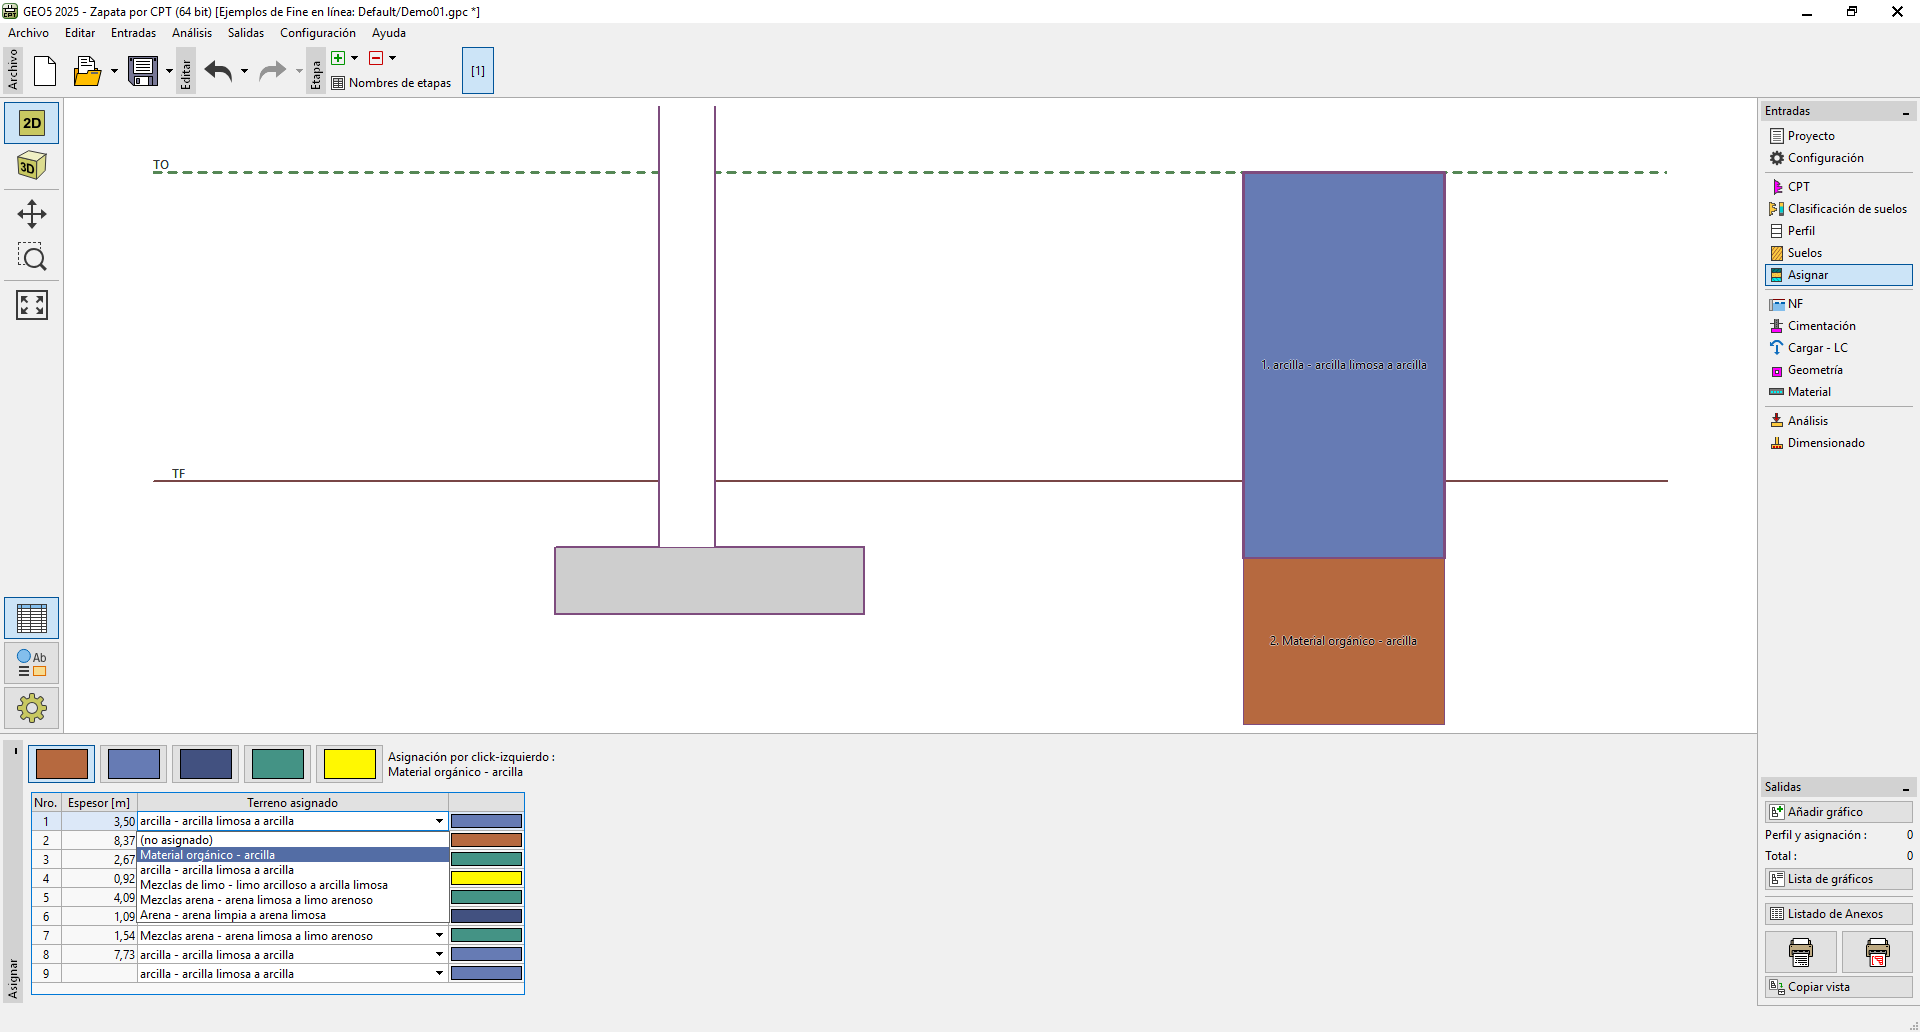Viewport: 1920px width, 1032px height.
Task: Open the Configuración menu
Action: (317, 33)
